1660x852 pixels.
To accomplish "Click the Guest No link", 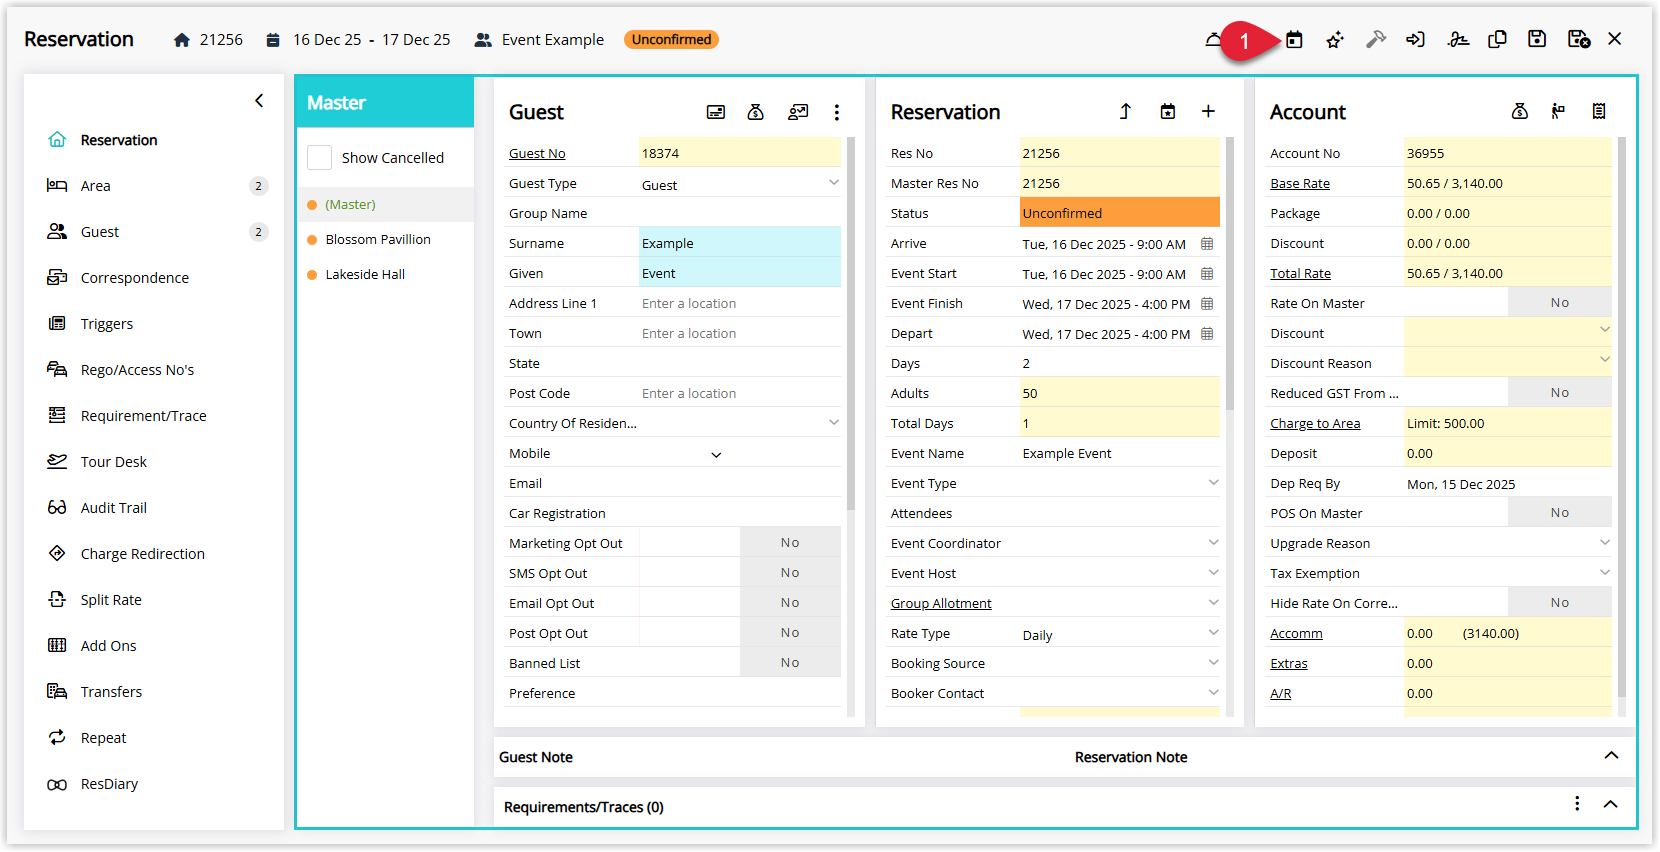I will pyautogui.click(x=537, y=153).
